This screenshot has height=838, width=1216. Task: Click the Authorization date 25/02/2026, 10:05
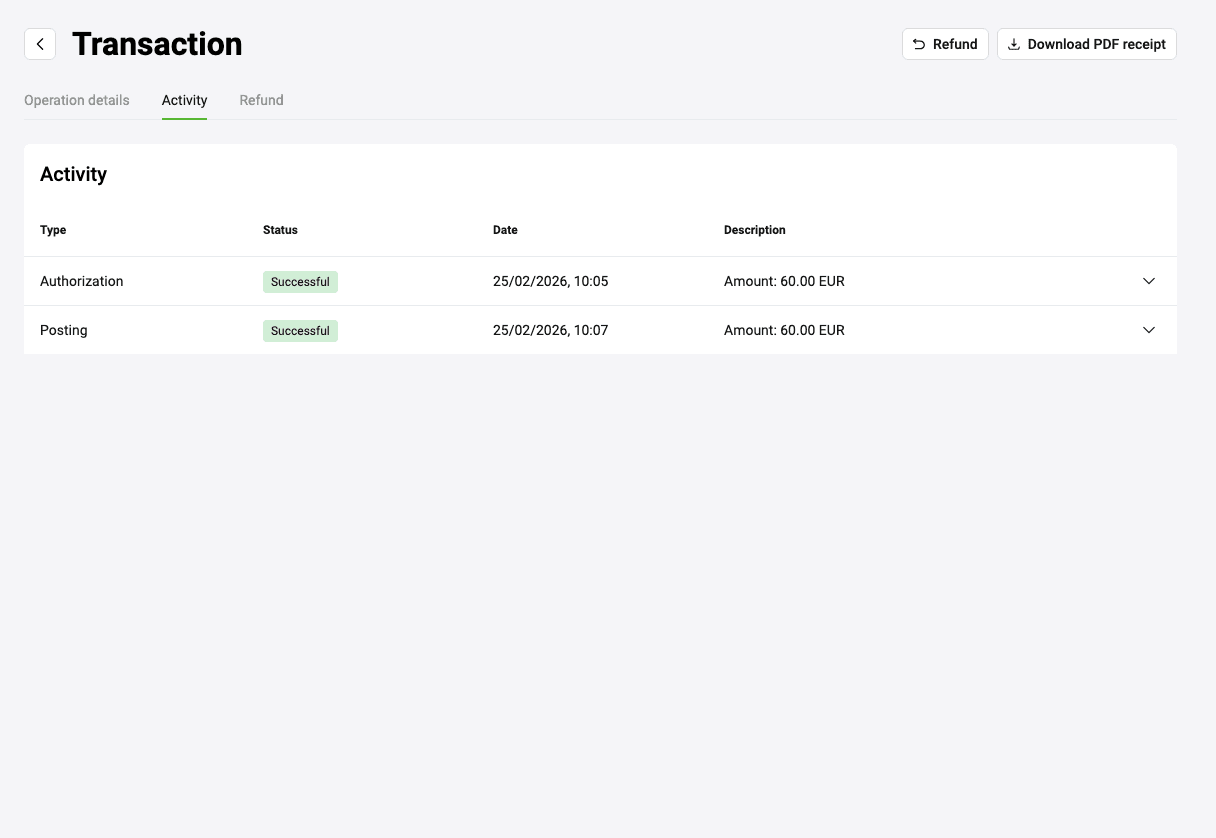click(550, 281)
